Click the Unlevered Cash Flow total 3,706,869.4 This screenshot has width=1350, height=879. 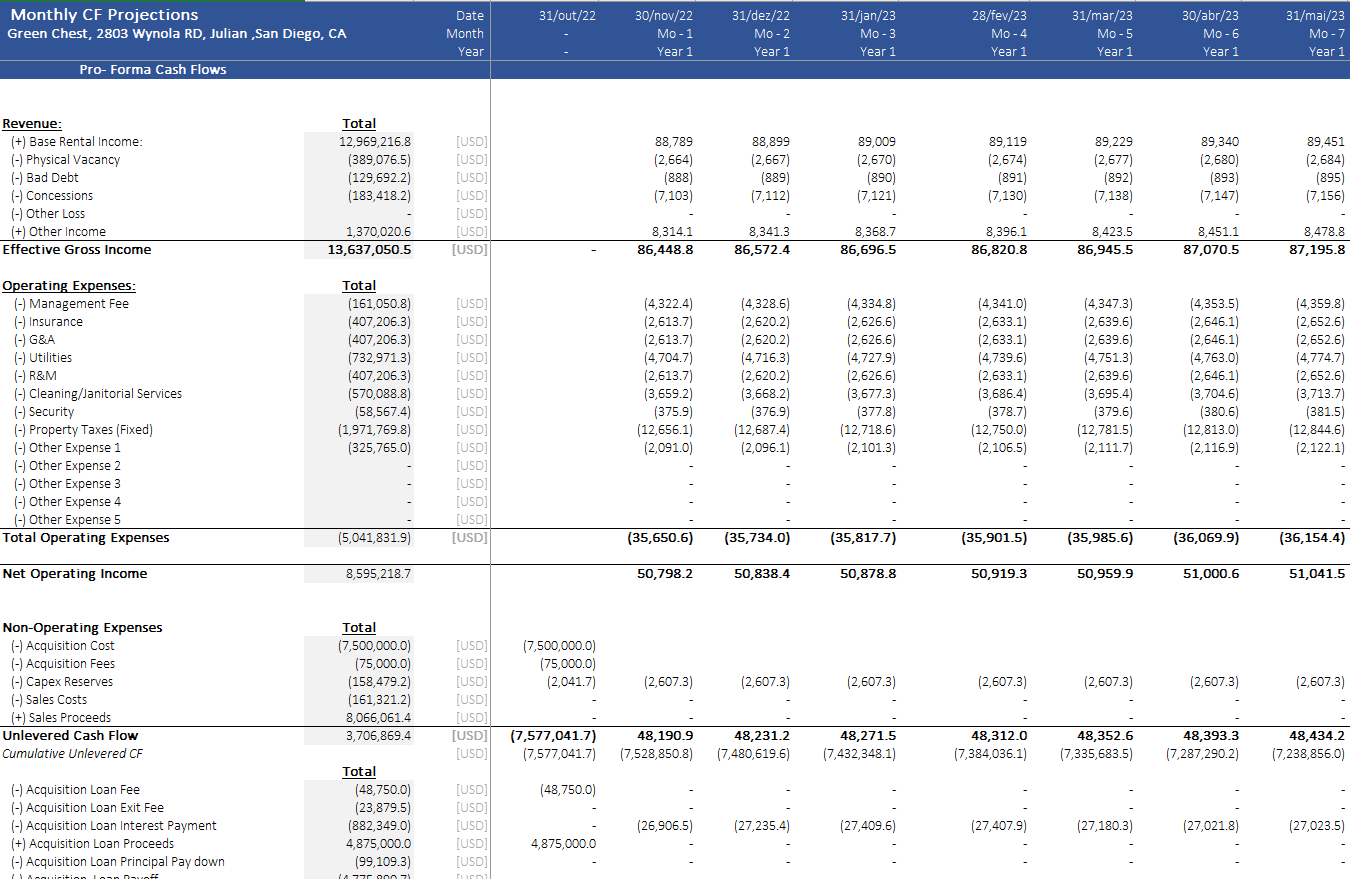point(376,736)
